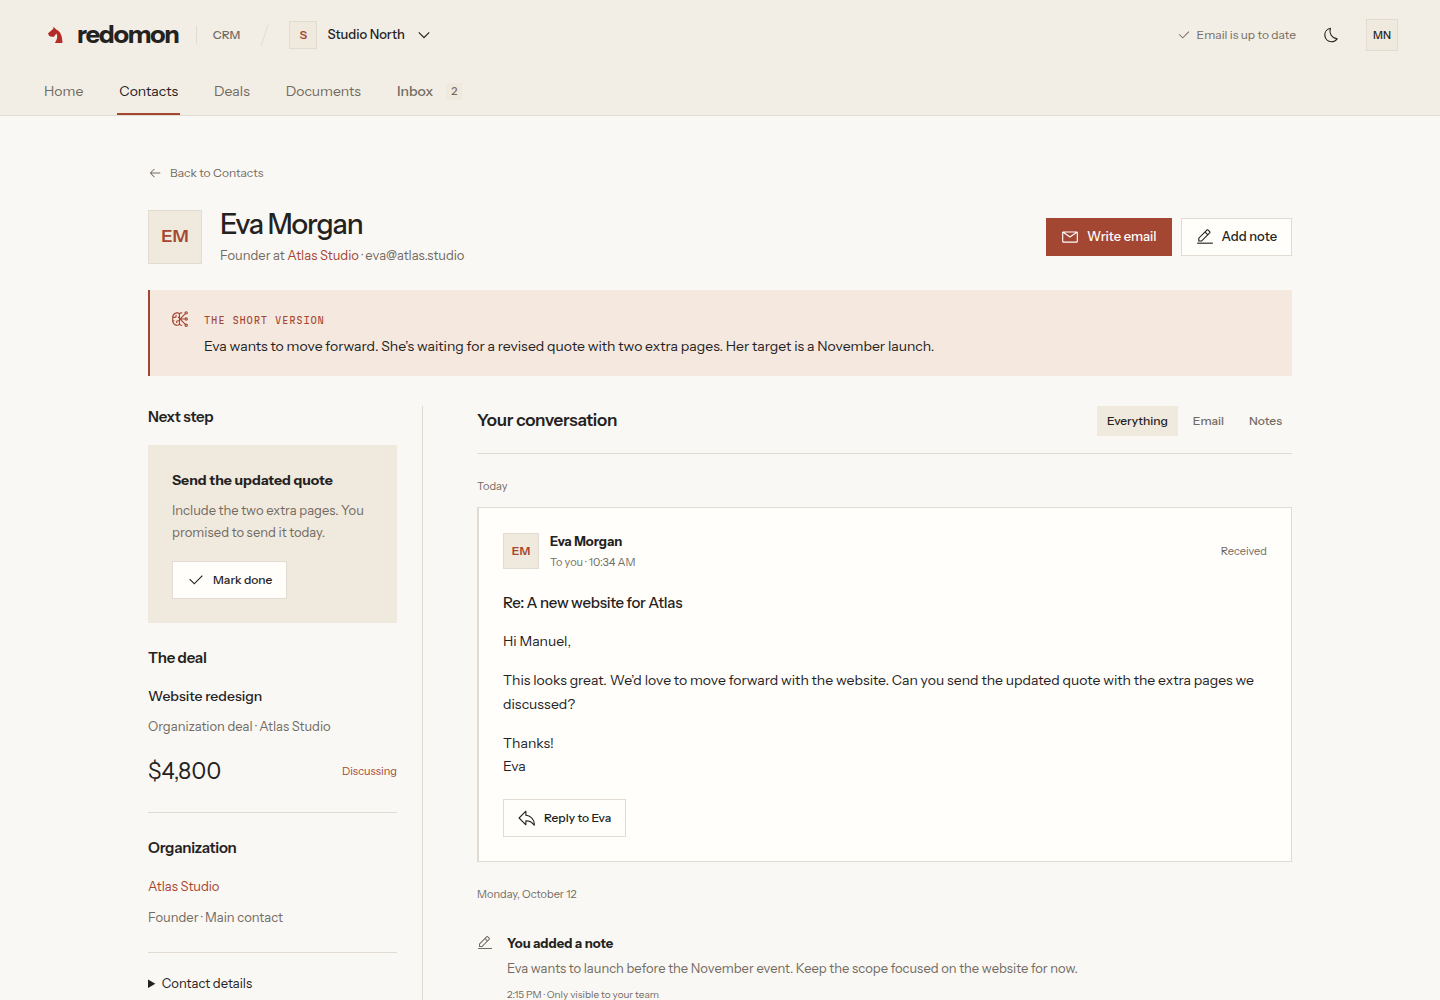
Task: Click the You added a note entry
Action: pos(560,943)
